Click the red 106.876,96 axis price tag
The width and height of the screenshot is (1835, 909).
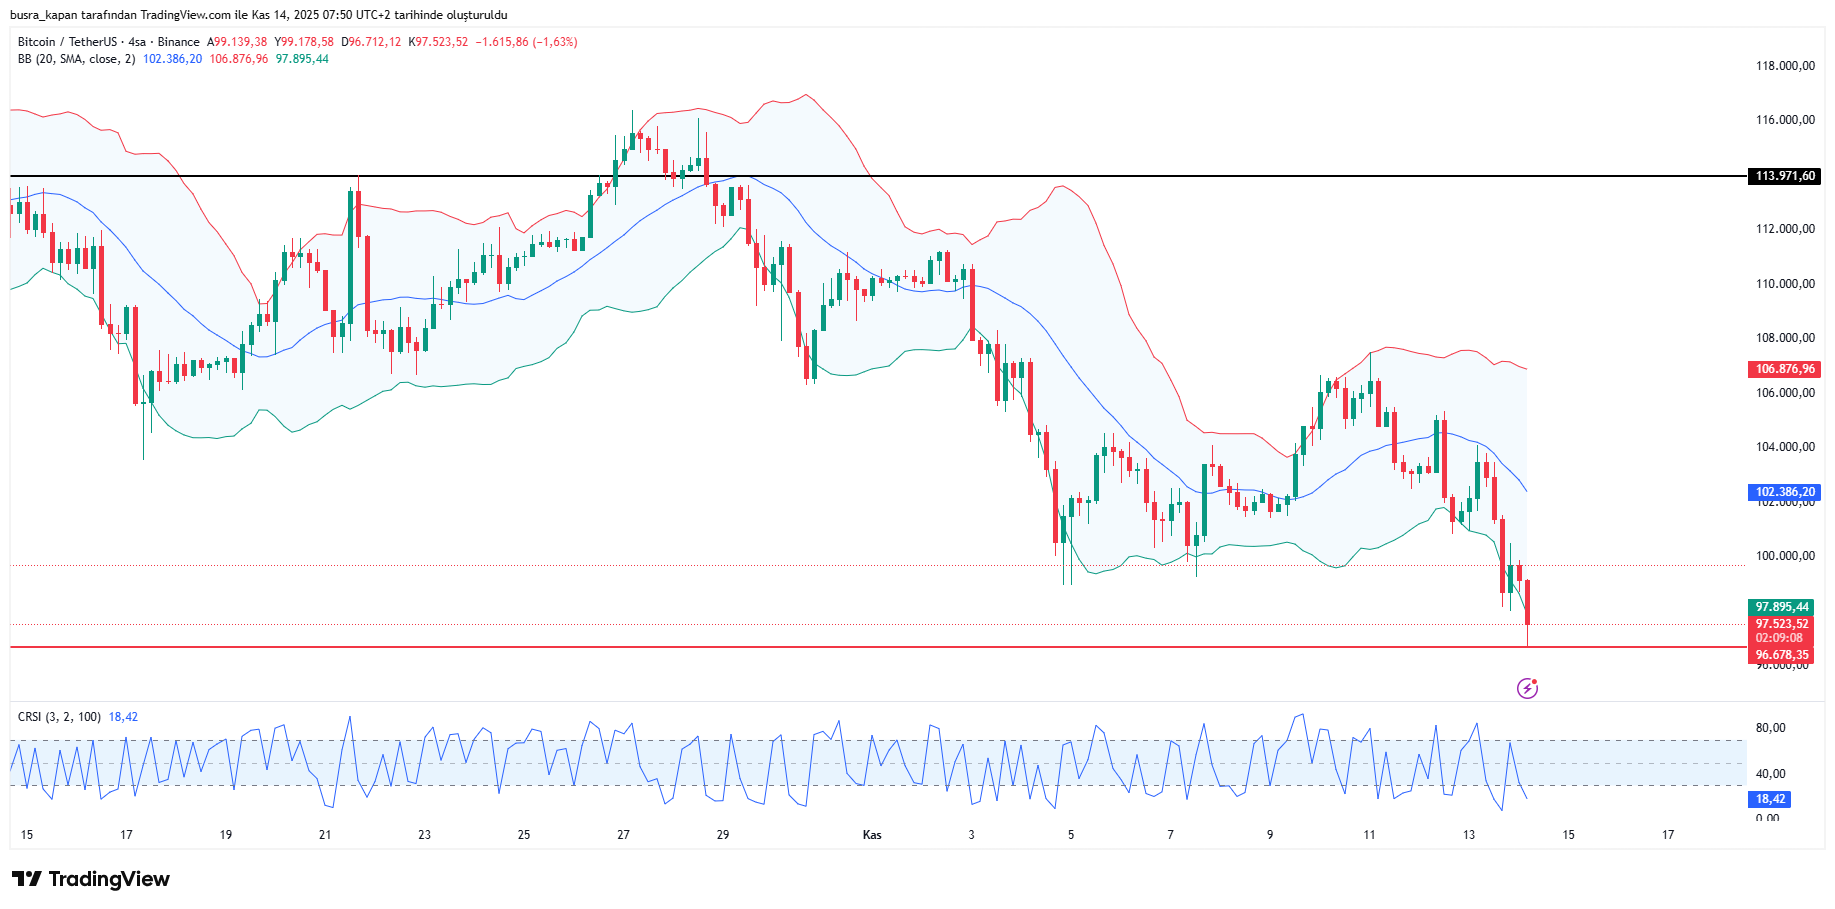1785,369
